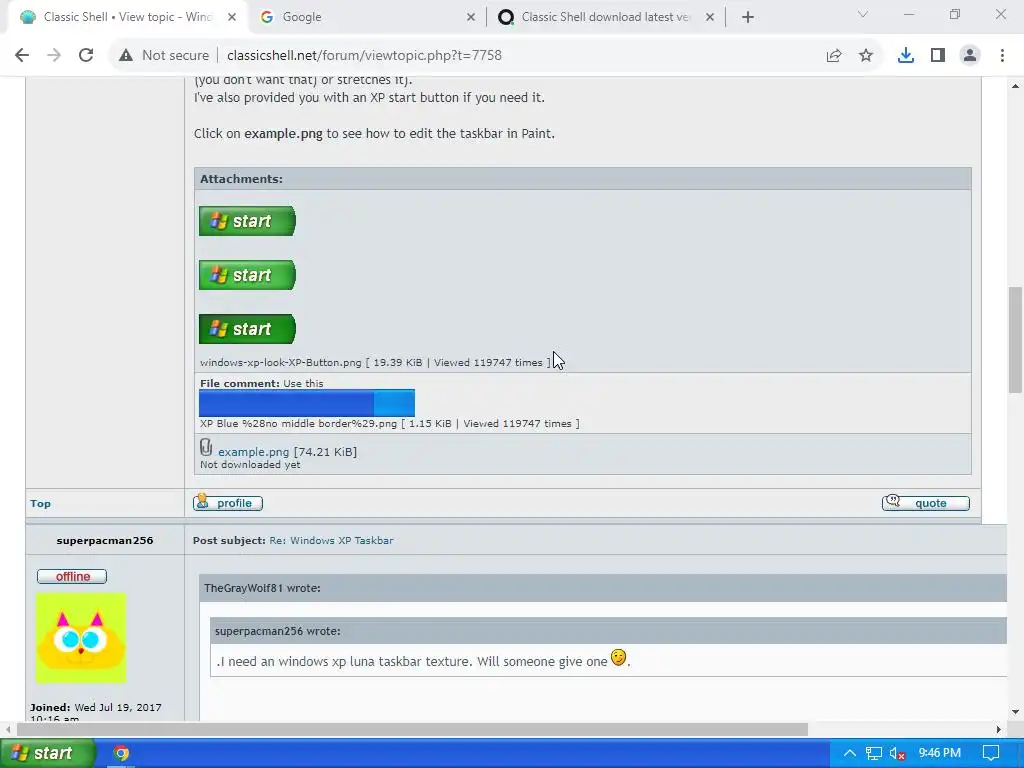Click the offline status badge
Viewport: 1024px width, 768px height.
(x=72, y=577)
